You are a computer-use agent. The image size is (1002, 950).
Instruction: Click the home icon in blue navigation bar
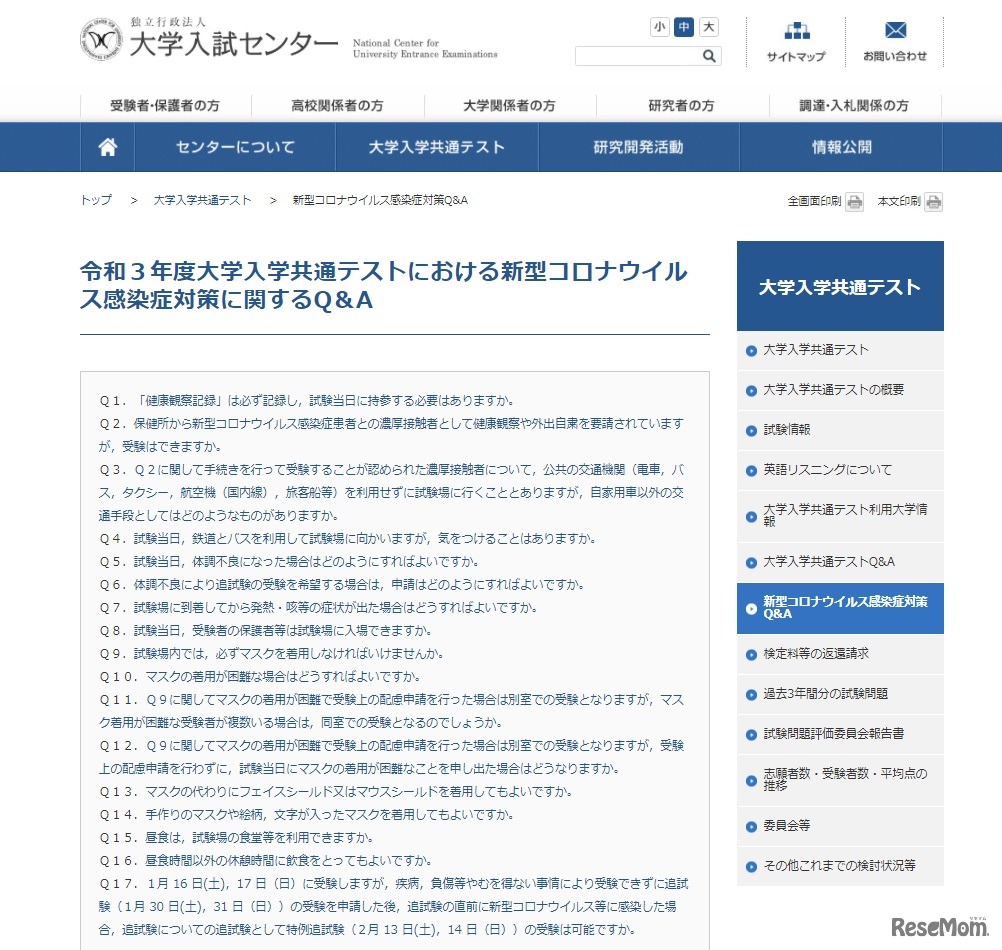[x=107, y=147]
